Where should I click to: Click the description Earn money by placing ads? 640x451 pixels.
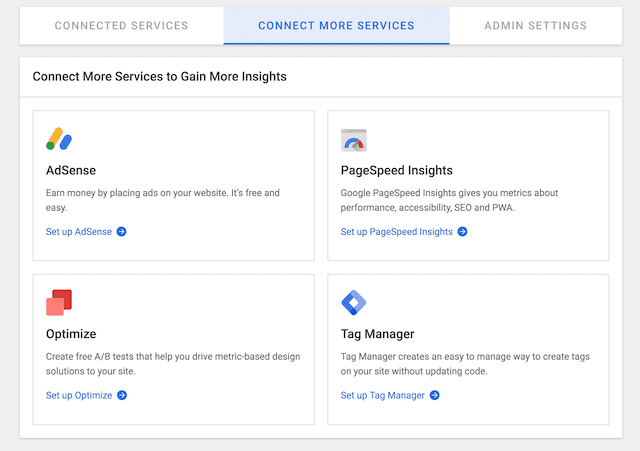[162, 200]
